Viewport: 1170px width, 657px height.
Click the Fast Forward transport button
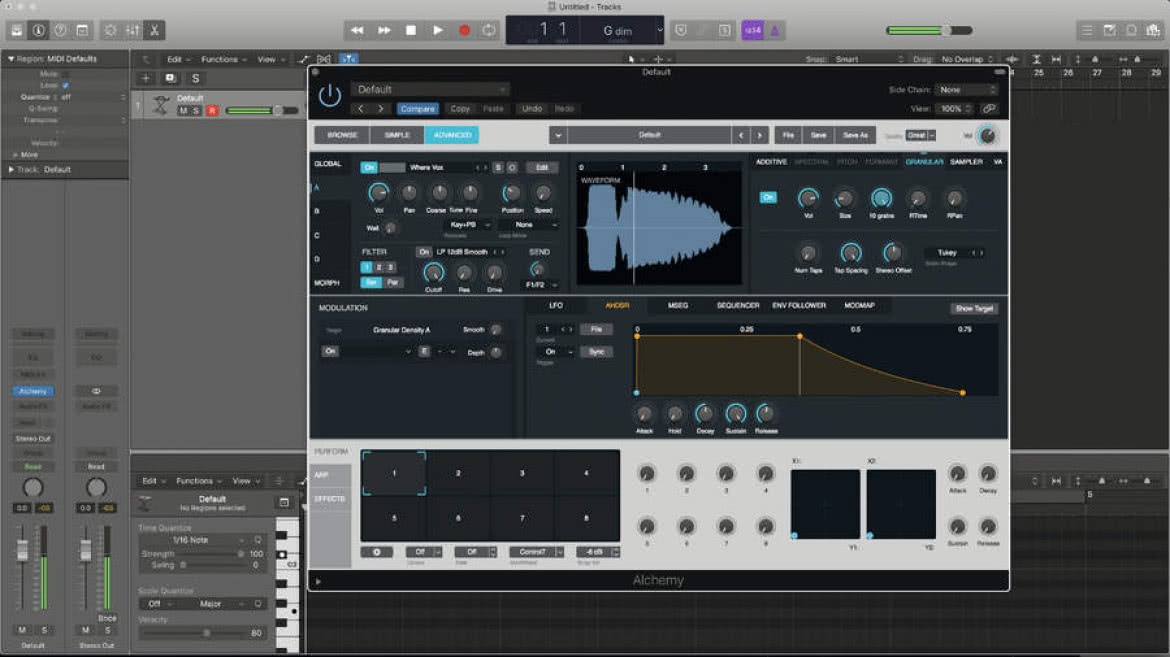(384, 31)
